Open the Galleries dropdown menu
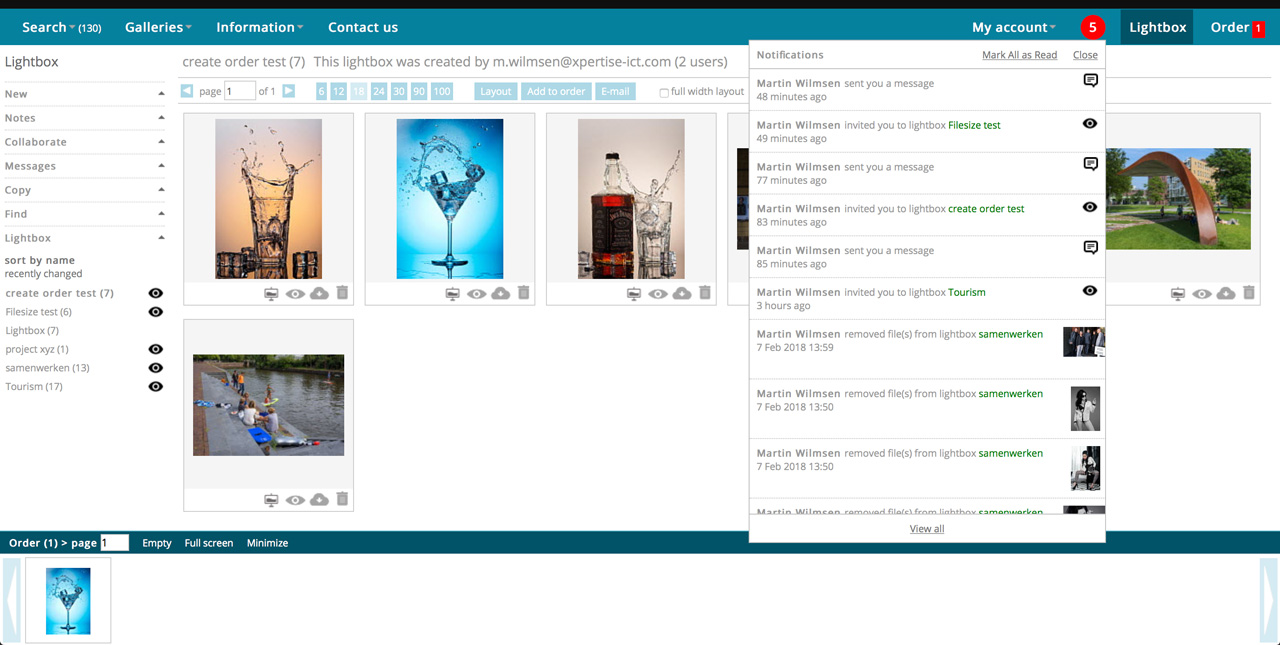 (x=158, y=27)
